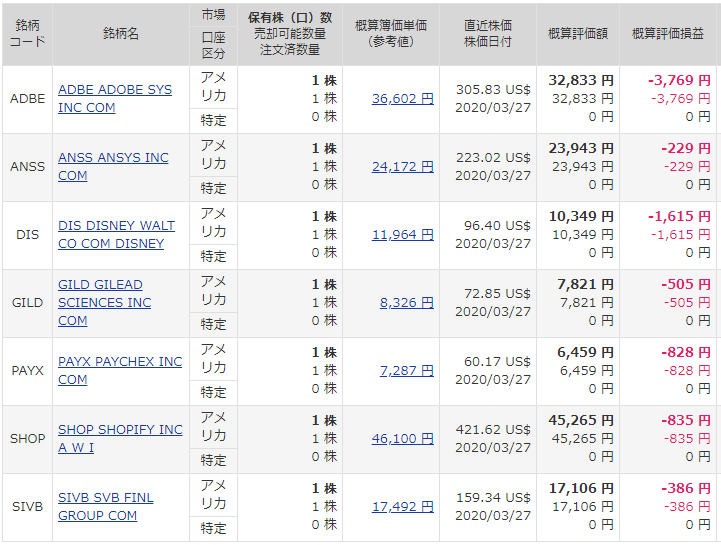The image size is (721, 545).
Task: Select the DIS ticker code cell
Action: pyautogui.click(x=28, y=235)
